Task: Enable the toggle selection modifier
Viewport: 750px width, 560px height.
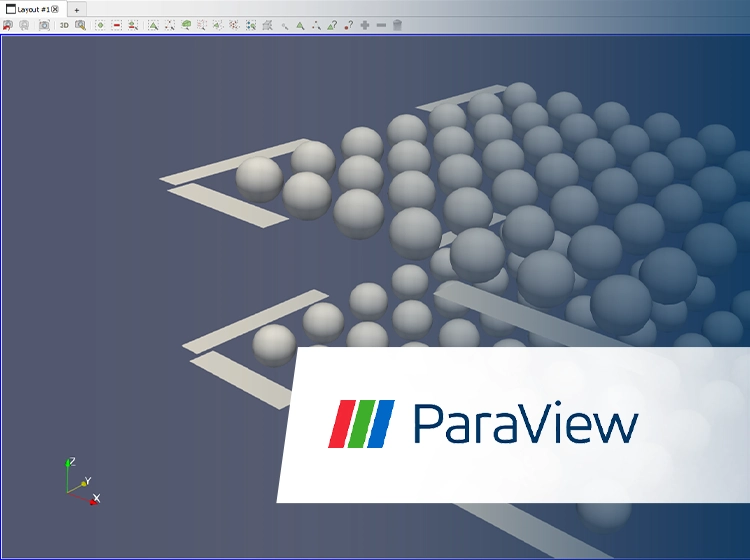Action: [133, 25]
